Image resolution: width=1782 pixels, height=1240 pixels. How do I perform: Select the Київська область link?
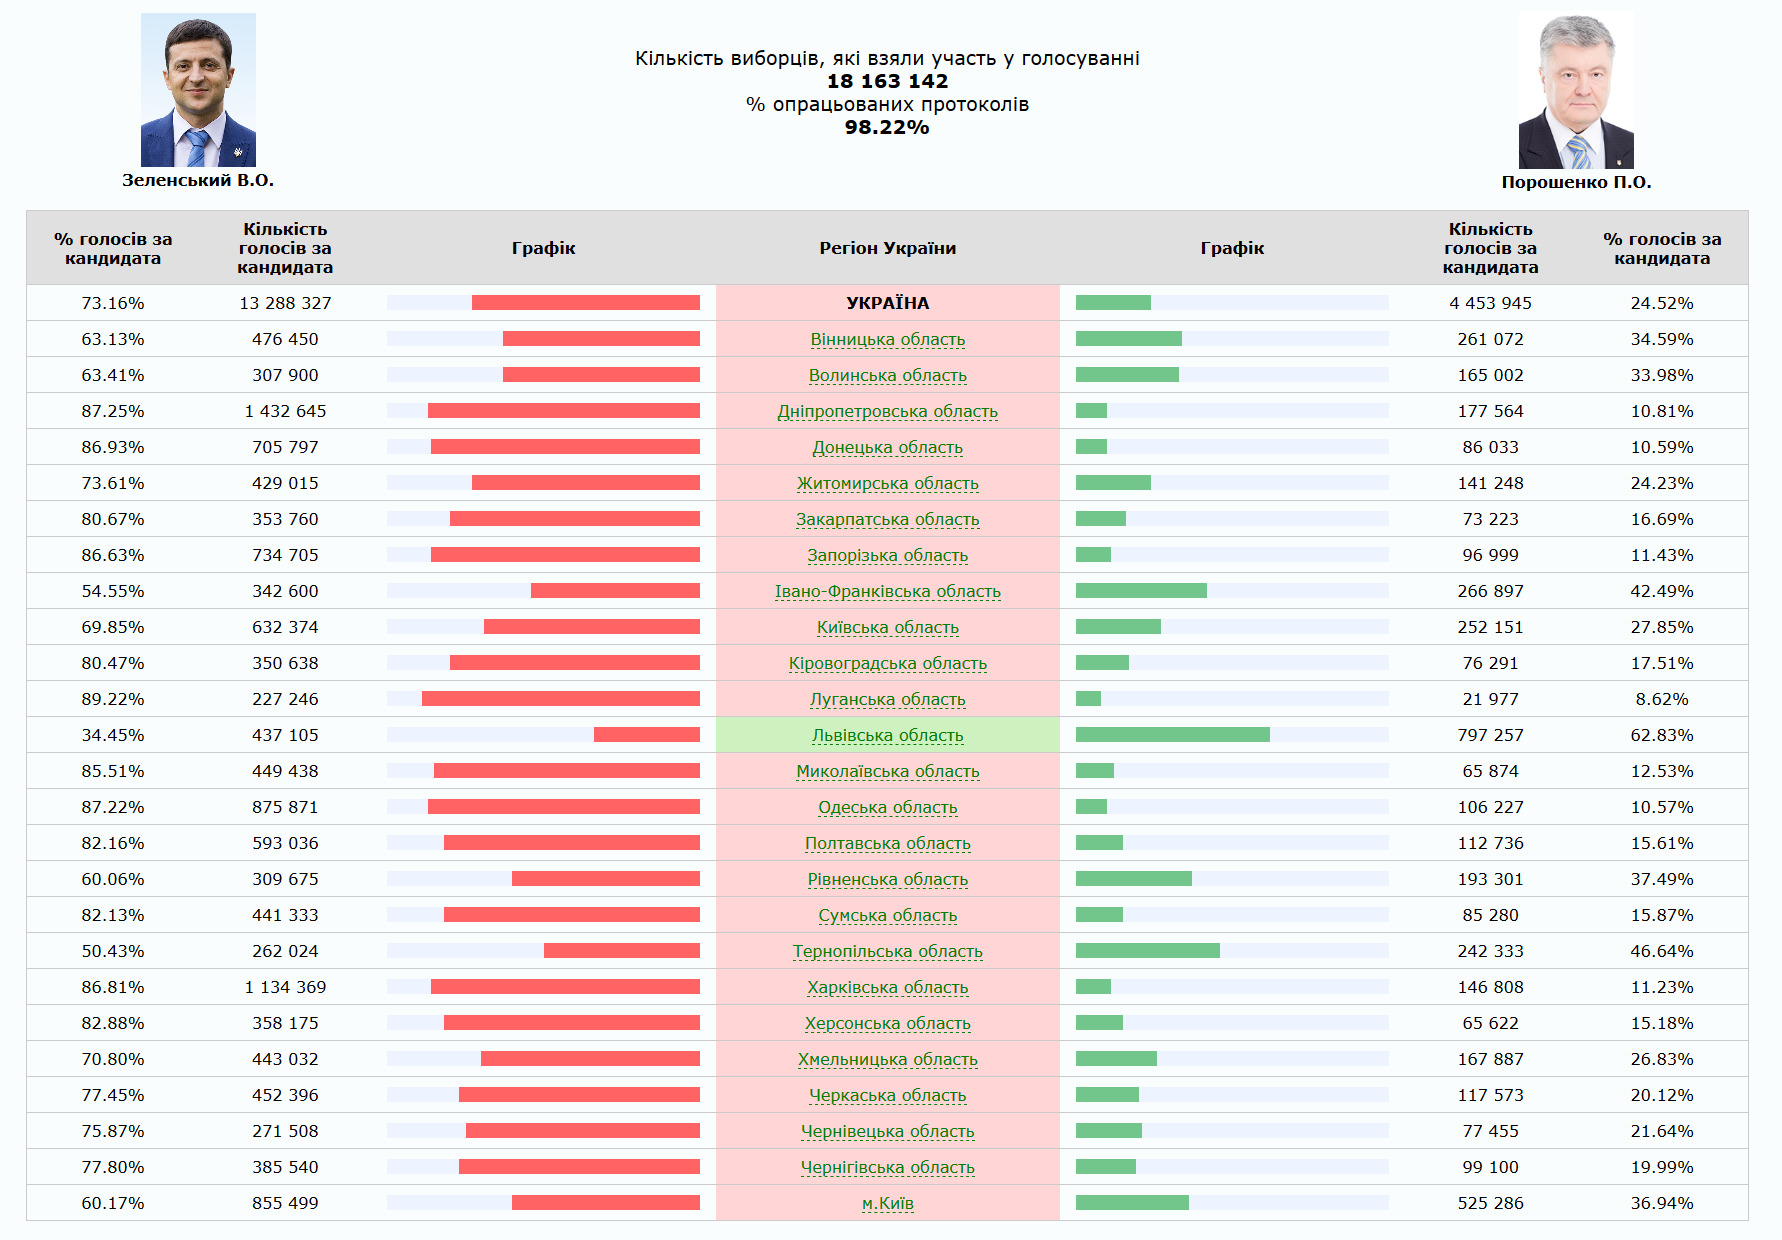[x=887, y=627]
